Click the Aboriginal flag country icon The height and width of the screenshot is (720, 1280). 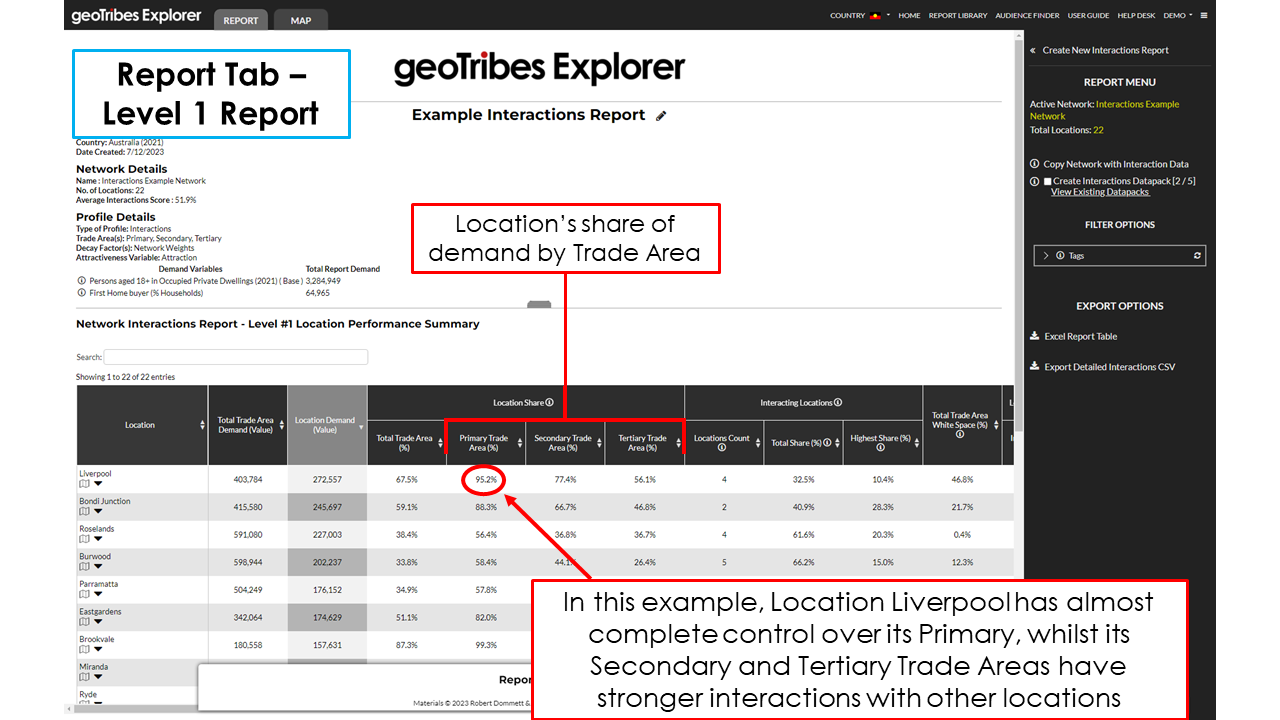(875, 16)
